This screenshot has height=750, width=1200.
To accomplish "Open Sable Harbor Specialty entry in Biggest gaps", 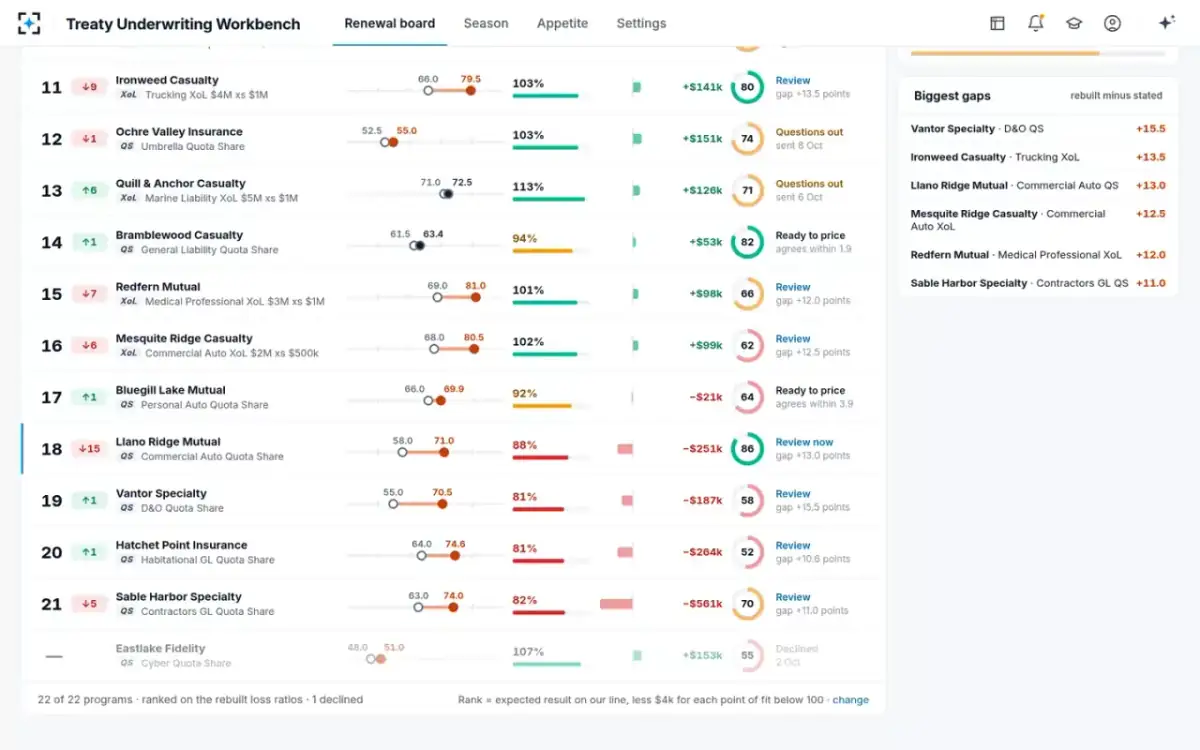I will (x=1038, y=283).
